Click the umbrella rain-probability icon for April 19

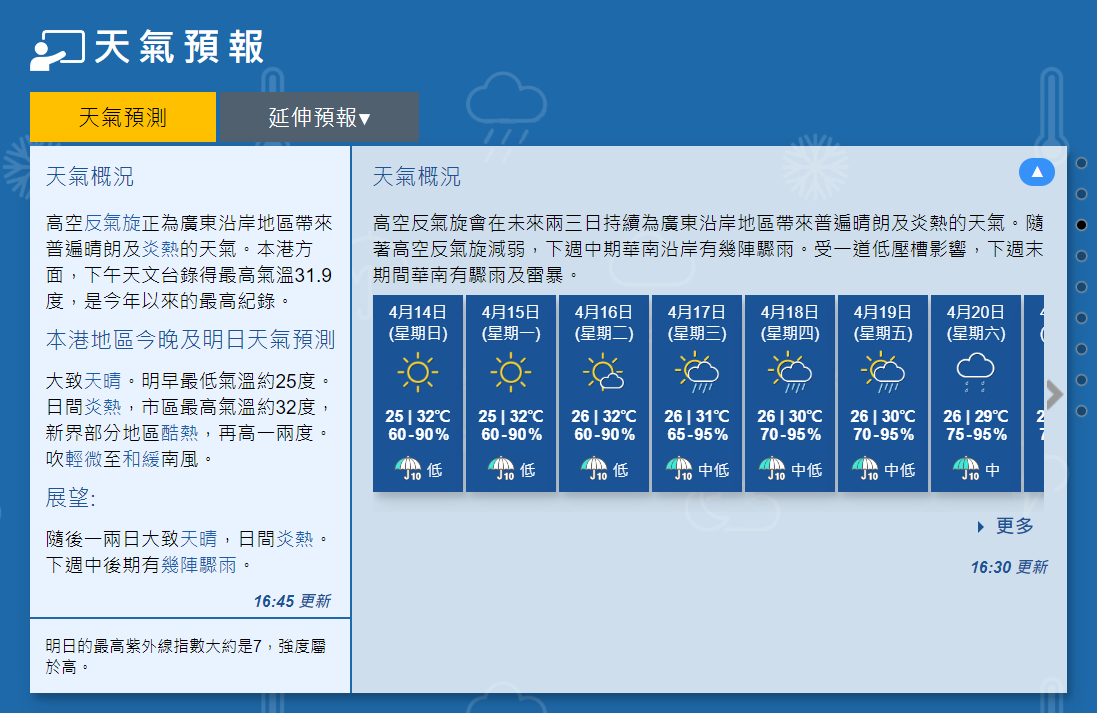pos(866,468)
